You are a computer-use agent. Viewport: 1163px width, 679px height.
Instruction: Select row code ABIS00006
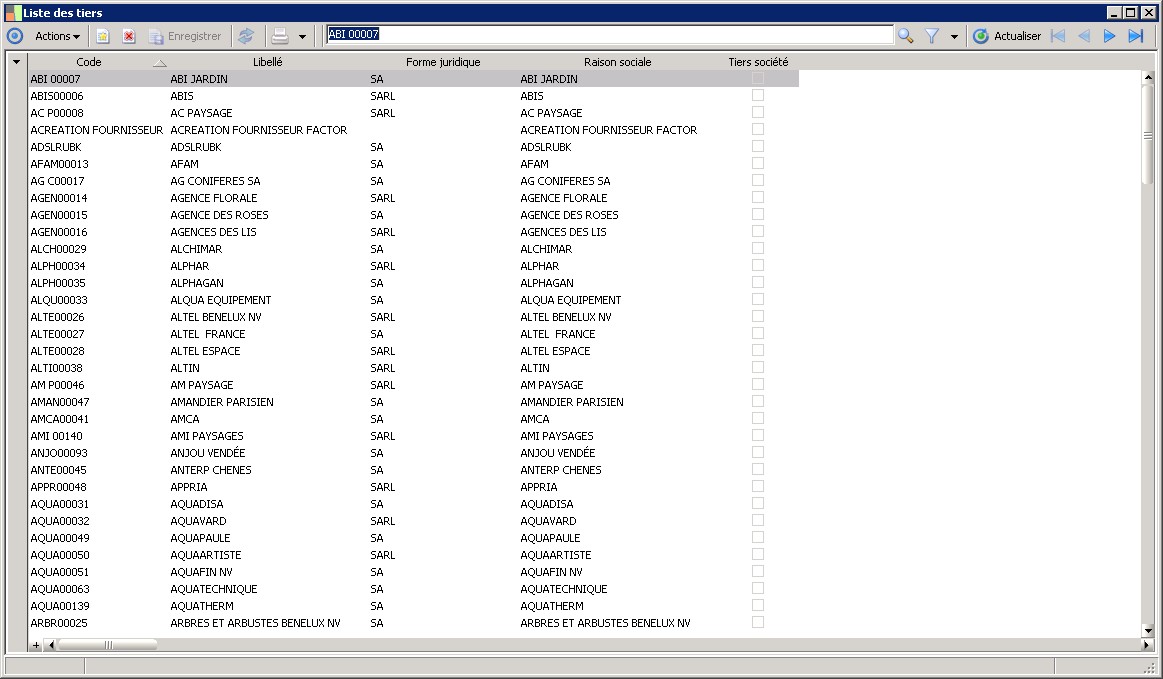[57, 96]
